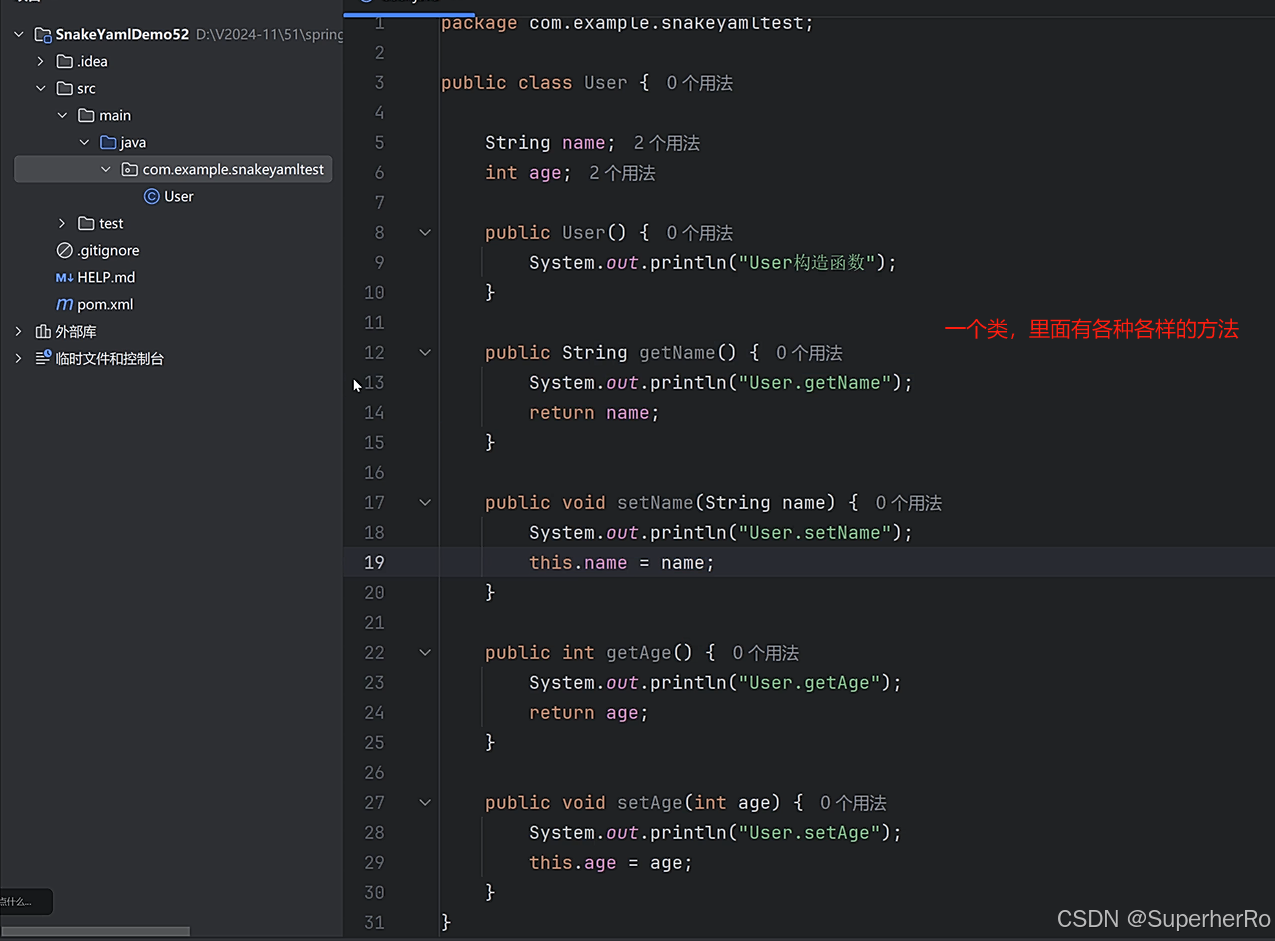Click usages hint beside getName()
The width and height of the screenshot is (1275, 941).
click(x=809, y=353)
